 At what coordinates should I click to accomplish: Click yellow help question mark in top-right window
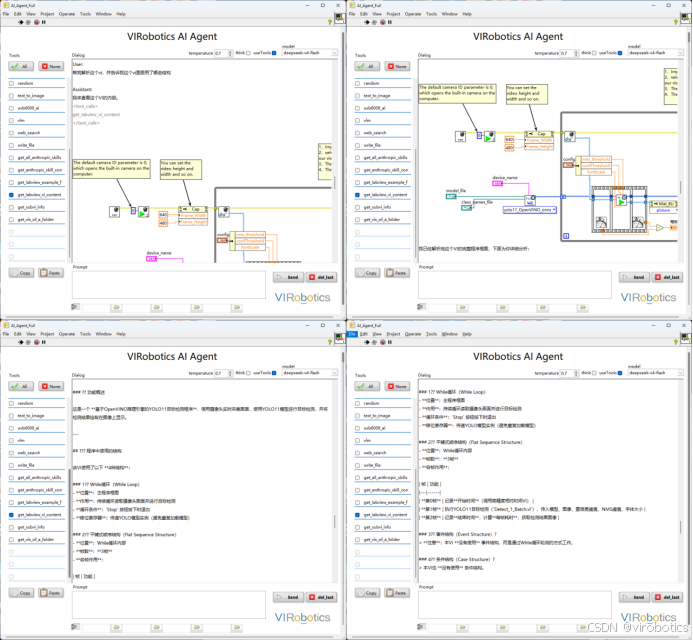tap(676, 22)
